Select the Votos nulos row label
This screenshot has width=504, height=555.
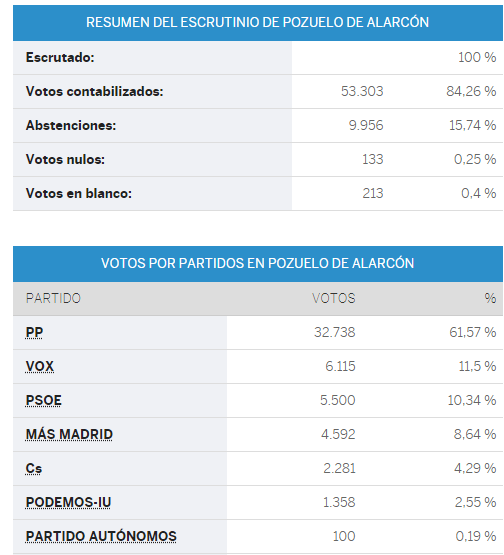coord(65,159)
